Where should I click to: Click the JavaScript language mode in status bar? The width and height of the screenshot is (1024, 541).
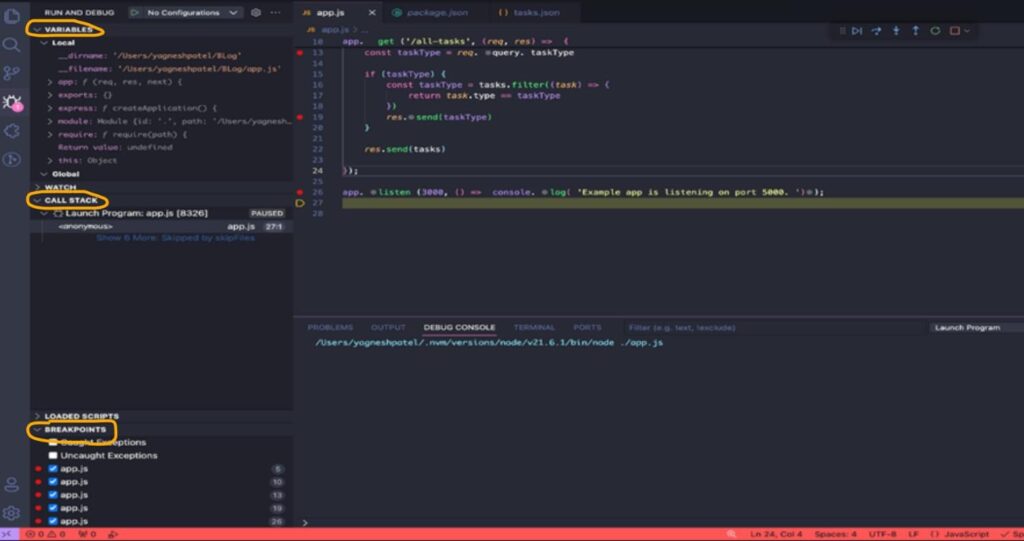tap(964, 534)
